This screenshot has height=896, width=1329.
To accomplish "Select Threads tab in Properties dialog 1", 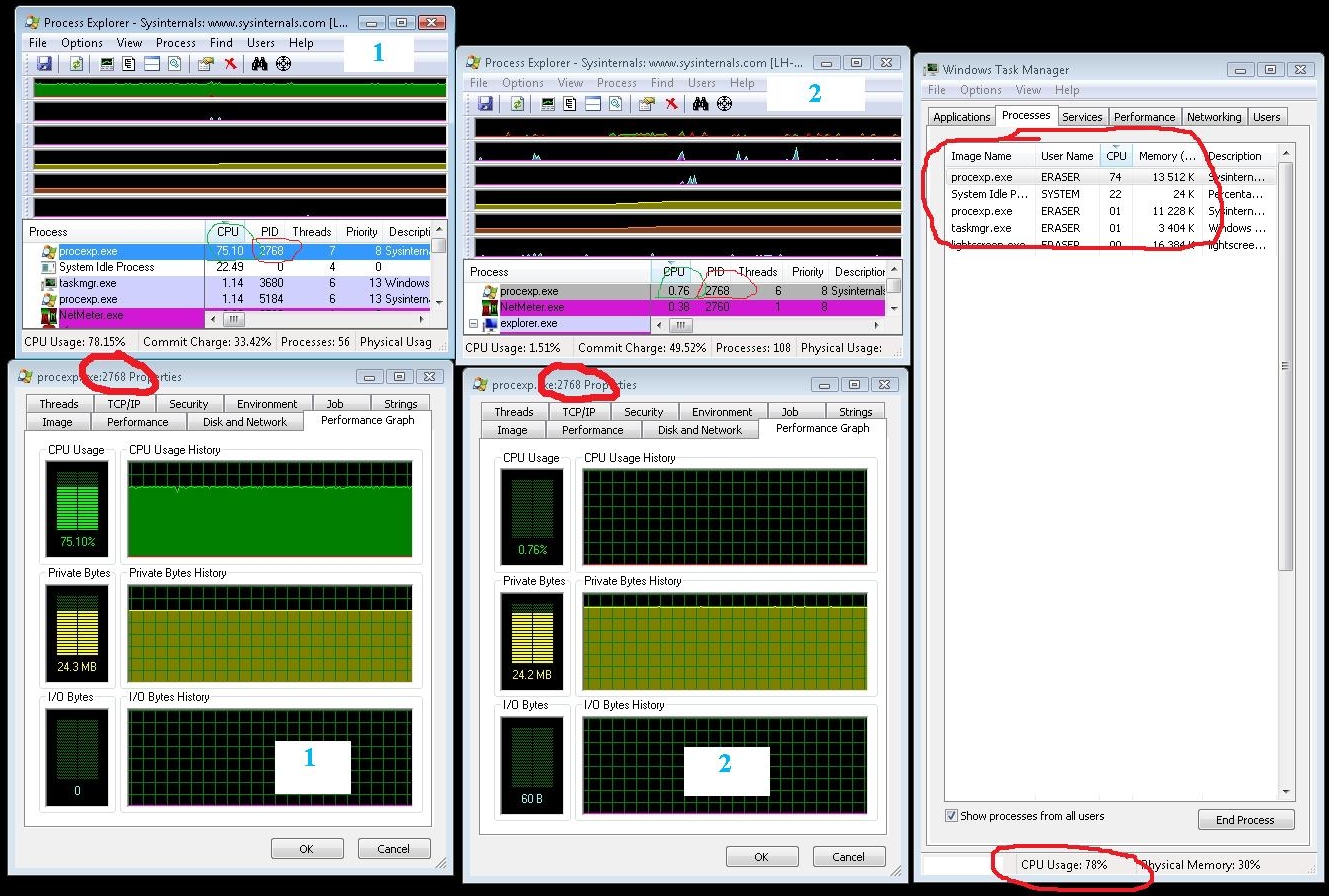I will (x=59, y=404).
